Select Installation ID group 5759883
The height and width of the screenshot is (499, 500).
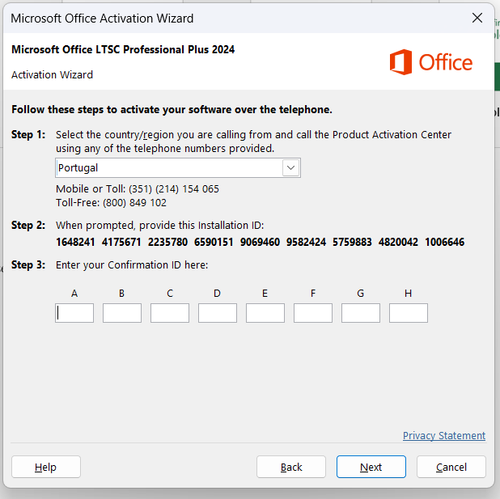pyautogui.click(x=352, y=242)
